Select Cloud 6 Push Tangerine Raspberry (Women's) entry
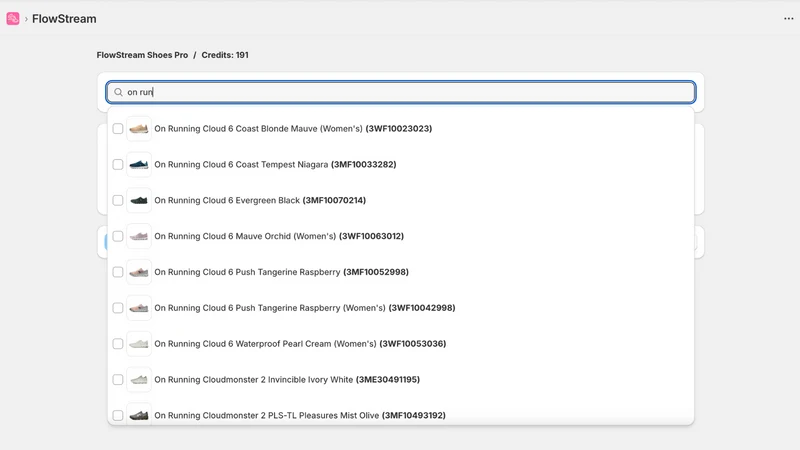Screen dimensions: 800x450 [401, 308]
